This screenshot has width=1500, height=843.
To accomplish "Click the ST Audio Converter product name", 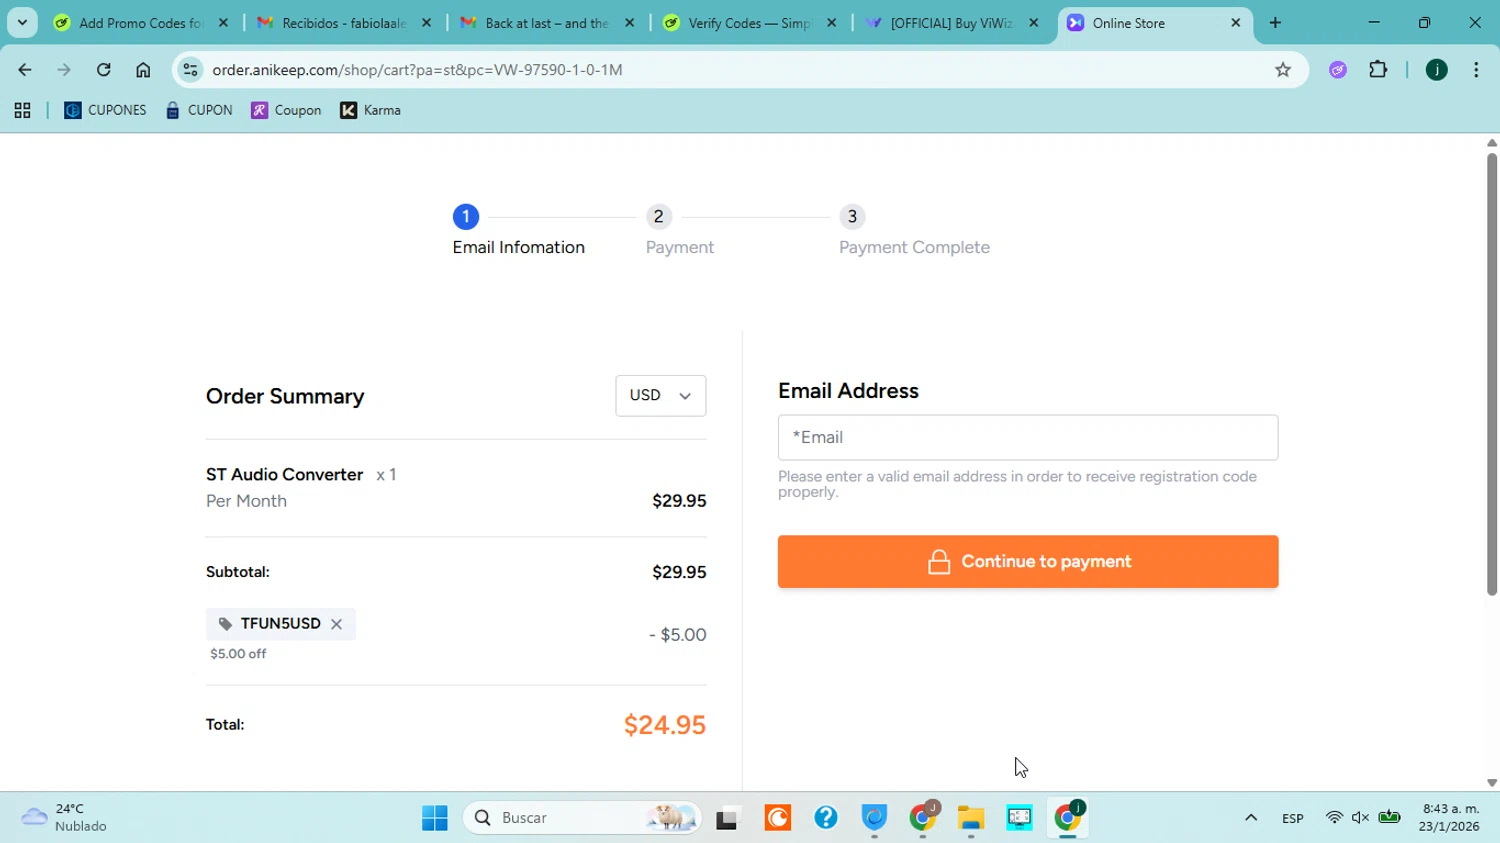I will (x=284, y=475).
